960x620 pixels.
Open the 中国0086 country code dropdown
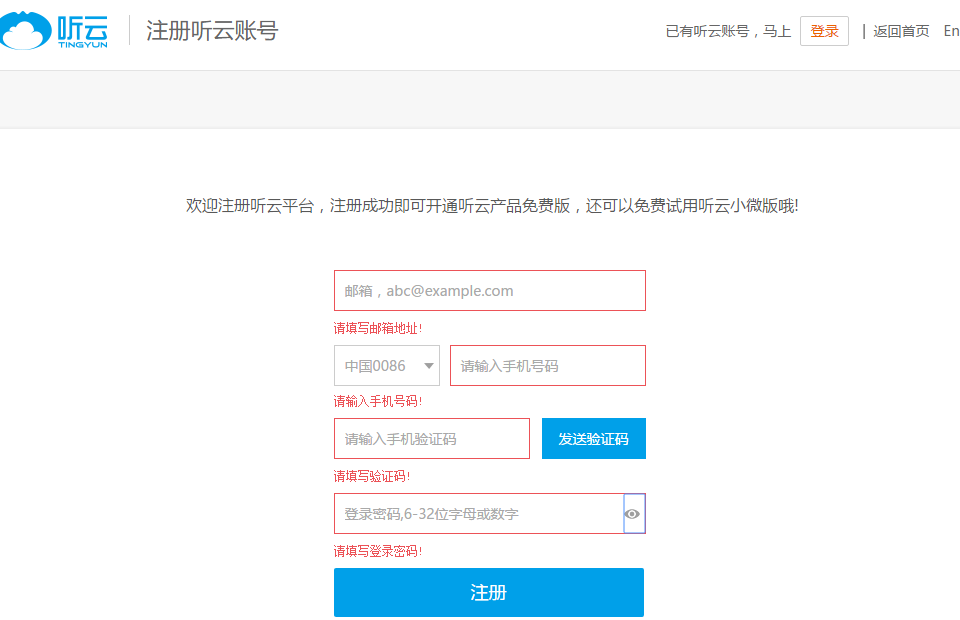pyautogui.click(x=387, y=366)
